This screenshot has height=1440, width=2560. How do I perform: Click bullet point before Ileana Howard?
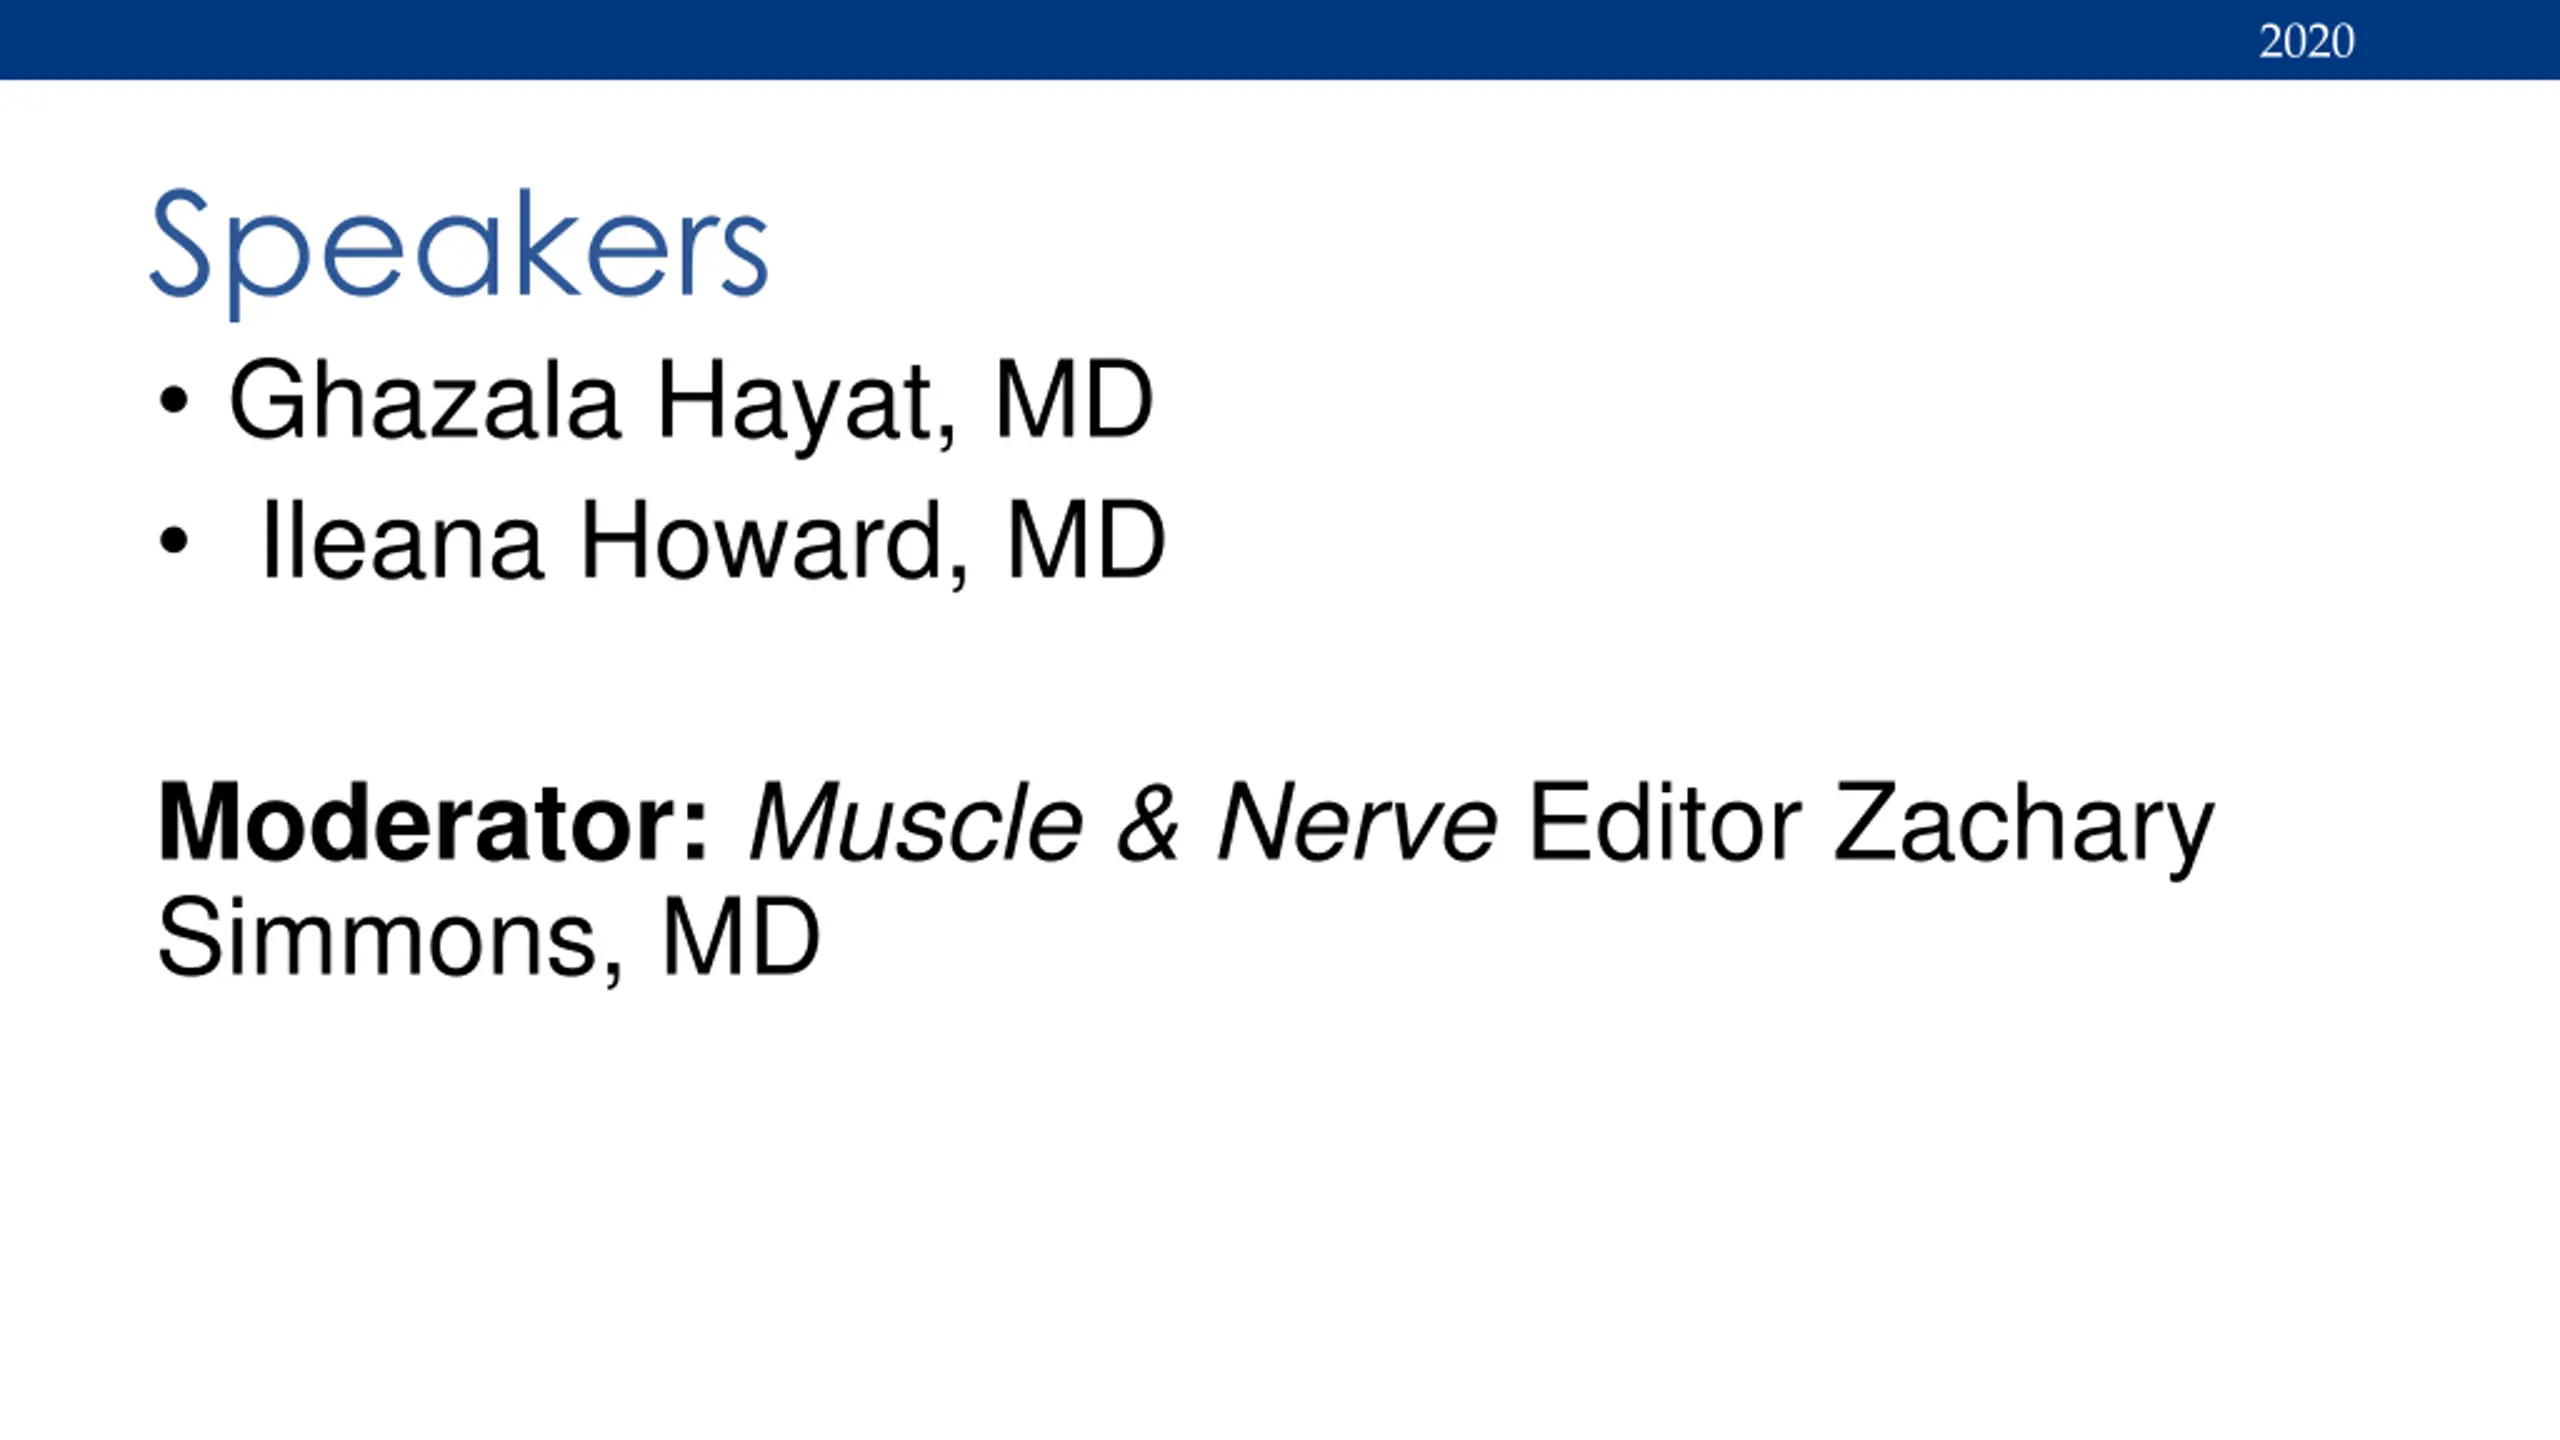[x=174, y=540]
